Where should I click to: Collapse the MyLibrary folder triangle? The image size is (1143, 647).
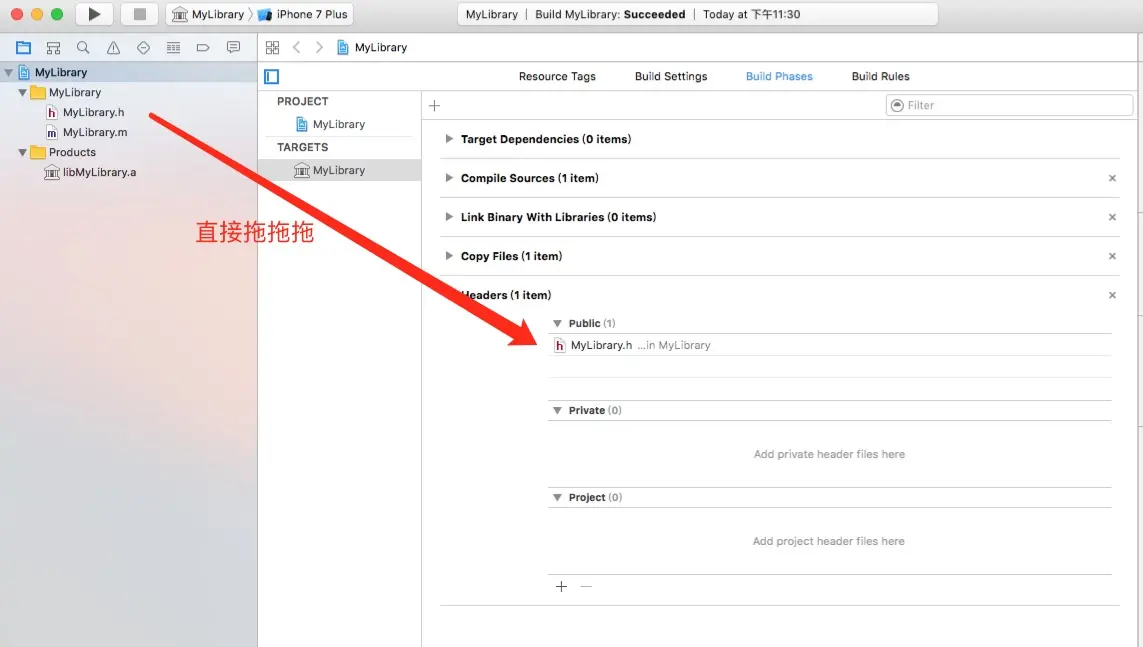point(23,93)
